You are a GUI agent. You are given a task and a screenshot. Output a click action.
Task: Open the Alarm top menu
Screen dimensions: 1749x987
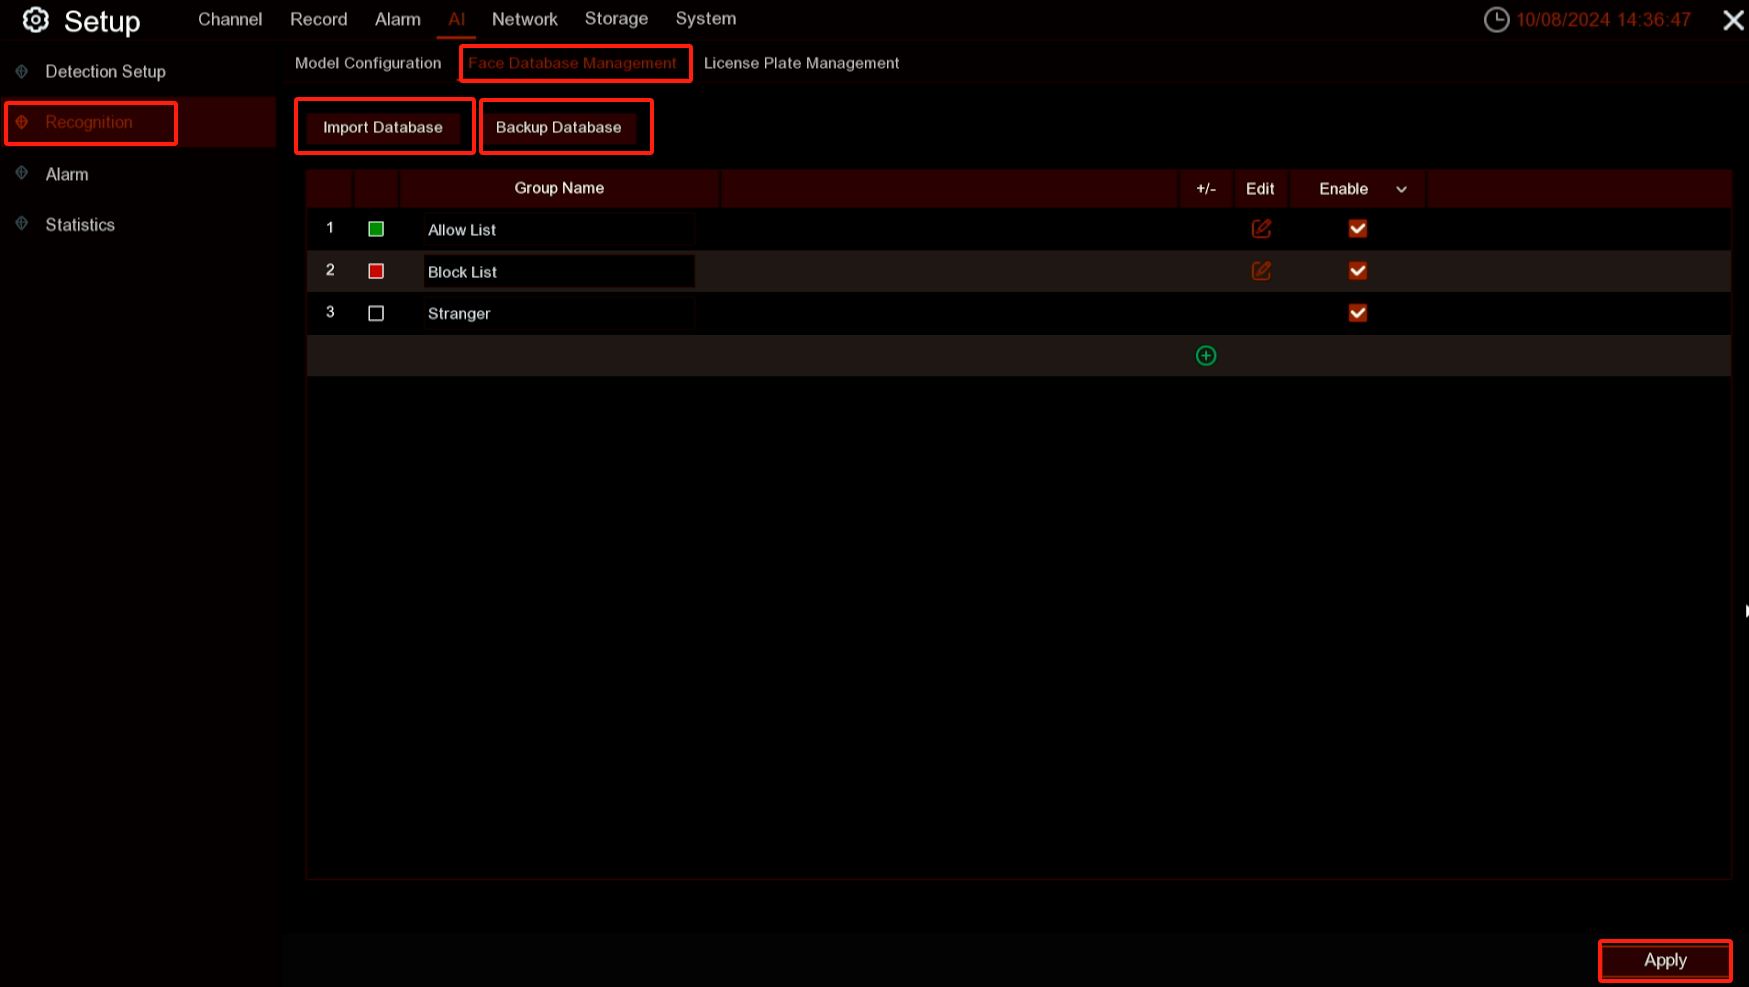click(398, 19)
